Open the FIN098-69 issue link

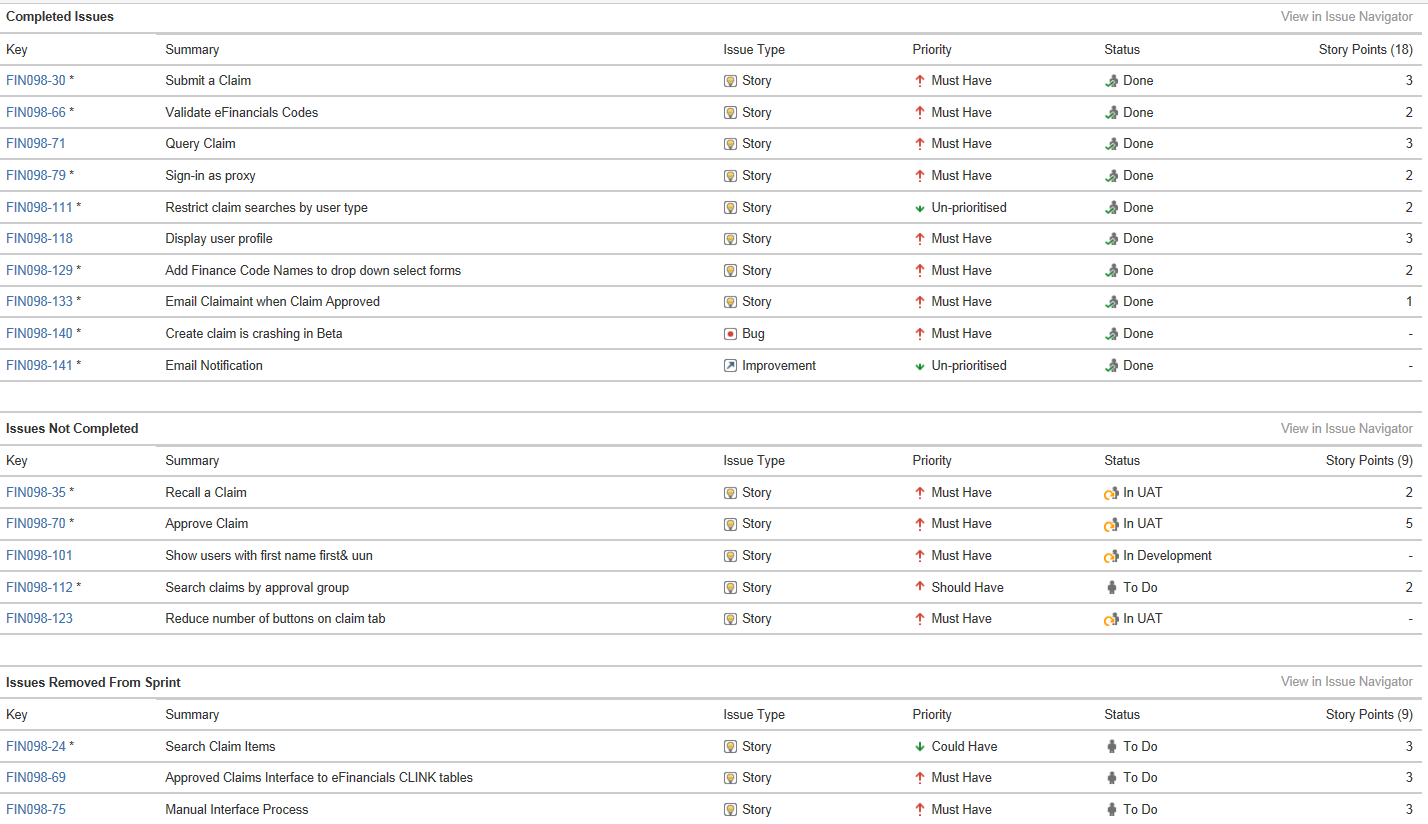point(36,777)
